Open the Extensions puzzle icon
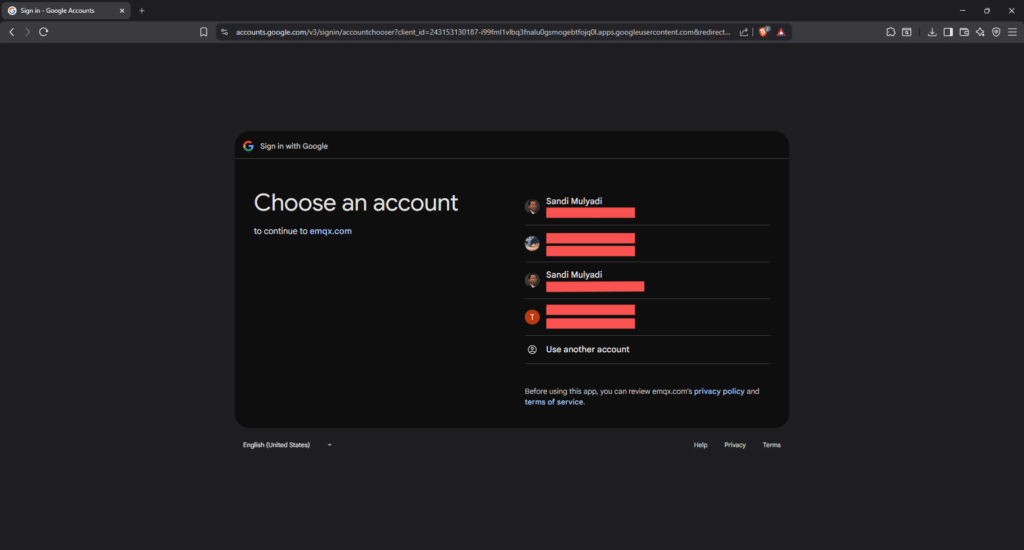Image resolution: width=1024 pixels, height=550 pixels. tap(891, 32)
